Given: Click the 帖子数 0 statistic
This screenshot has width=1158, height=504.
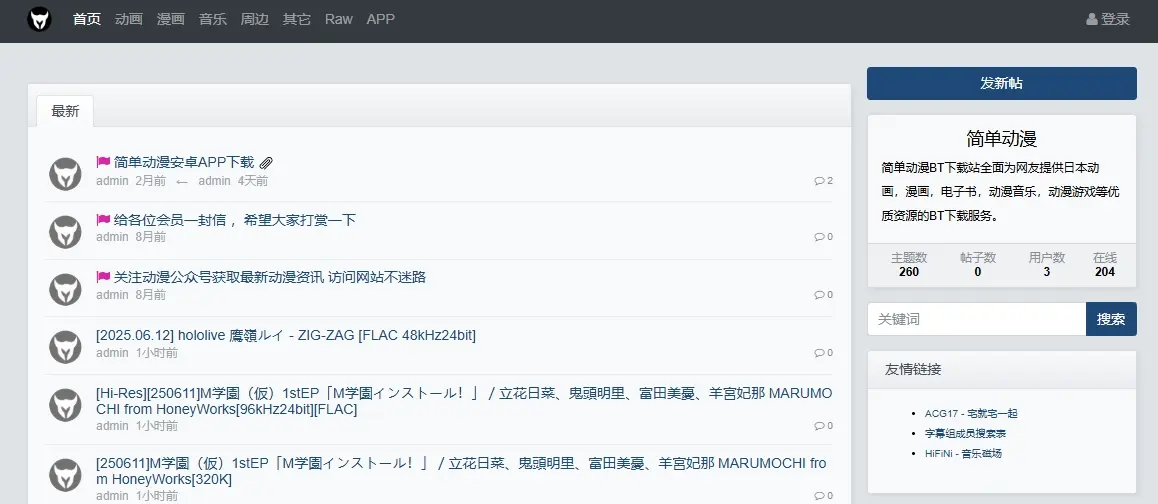Looking at the screenshot, I should point(978,265).
